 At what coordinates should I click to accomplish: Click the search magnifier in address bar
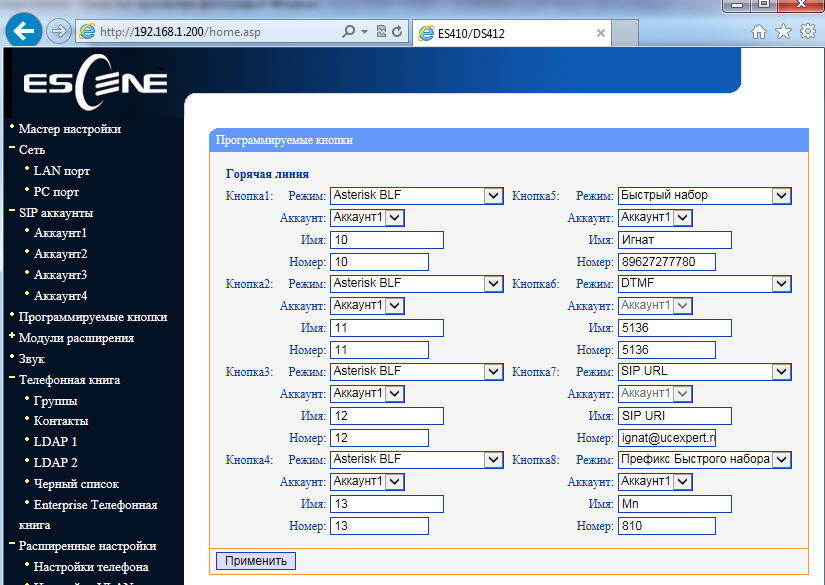coord(348,32)
